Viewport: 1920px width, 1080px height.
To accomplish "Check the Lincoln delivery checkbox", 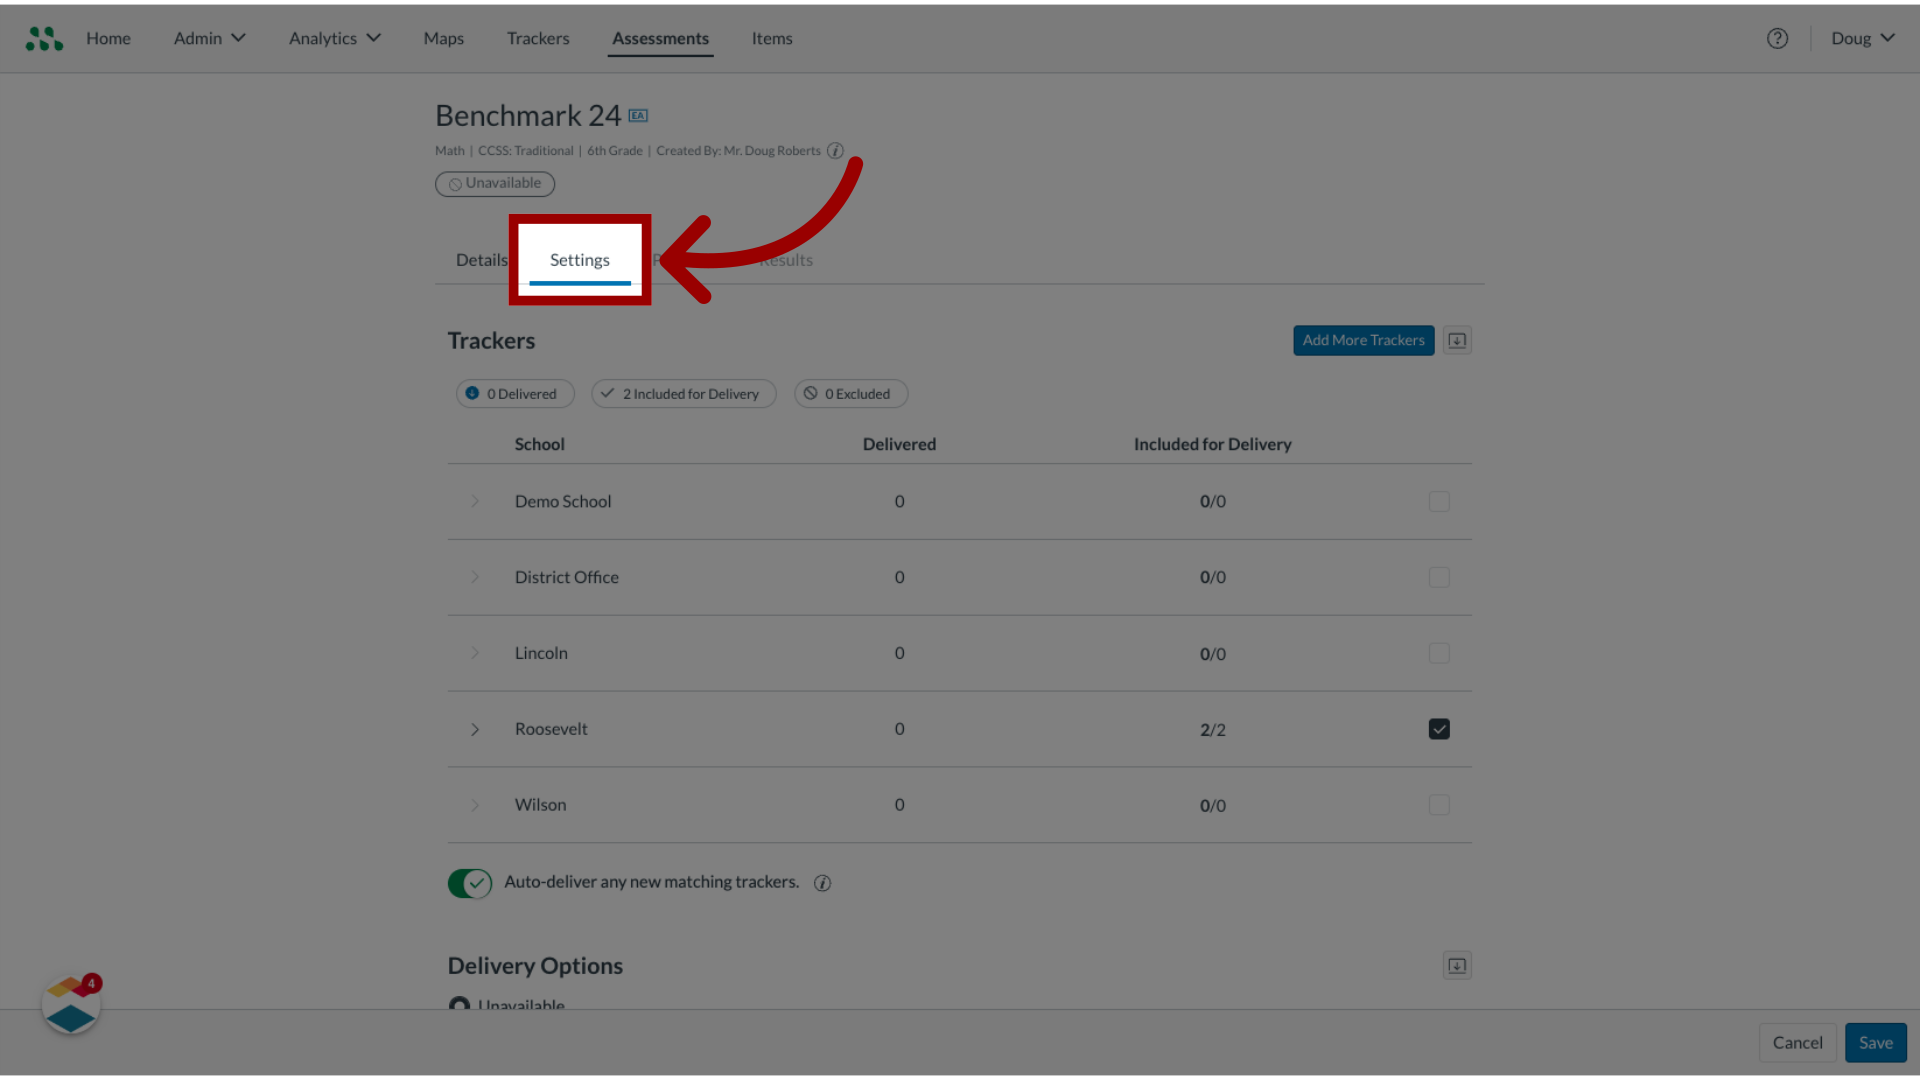I will (x=1439, y=654).
